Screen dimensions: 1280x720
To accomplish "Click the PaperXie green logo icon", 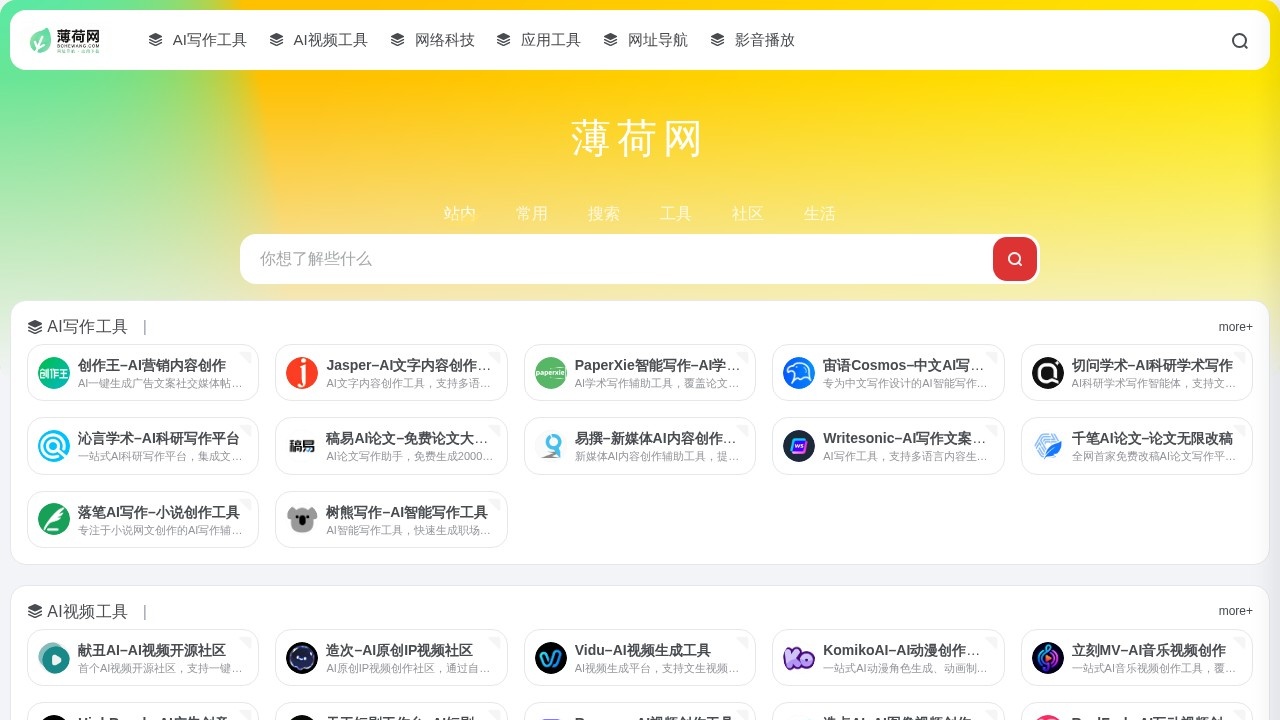I will pos(551,373).
